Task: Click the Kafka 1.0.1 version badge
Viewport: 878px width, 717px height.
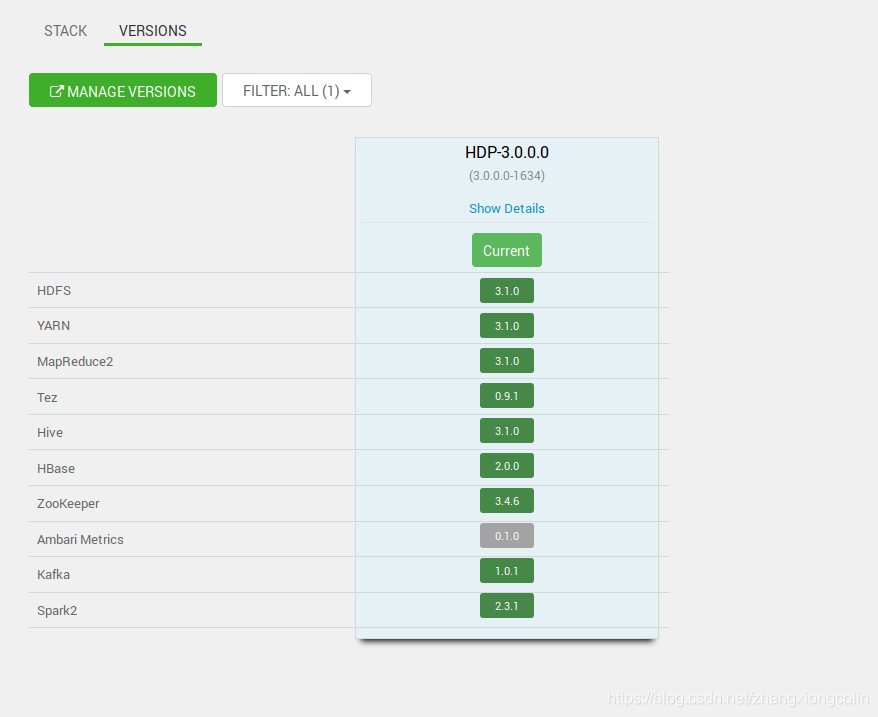Action: pos(507,571)
